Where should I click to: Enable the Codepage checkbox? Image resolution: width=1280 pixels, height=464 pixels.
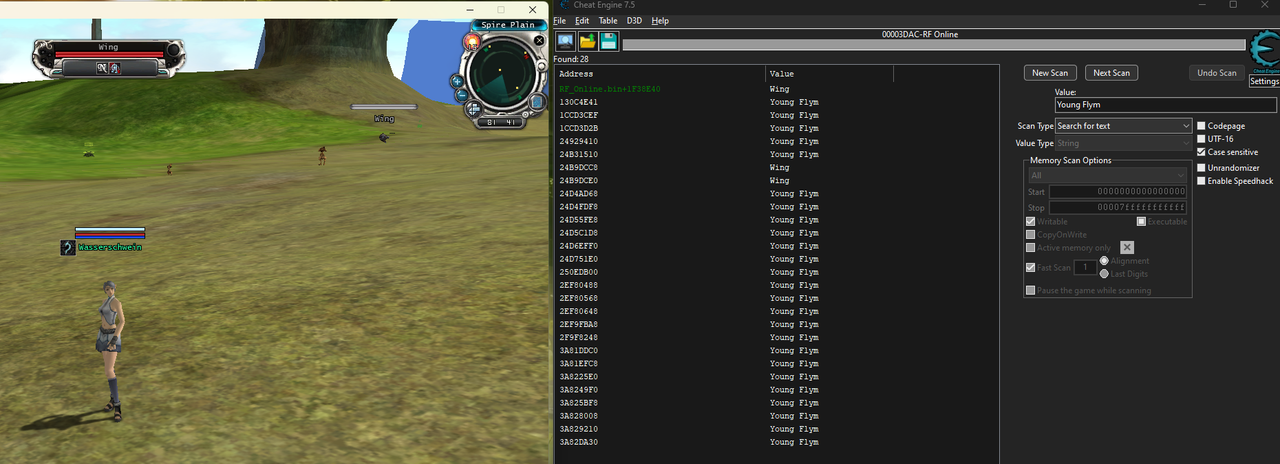pos(1202,126)
